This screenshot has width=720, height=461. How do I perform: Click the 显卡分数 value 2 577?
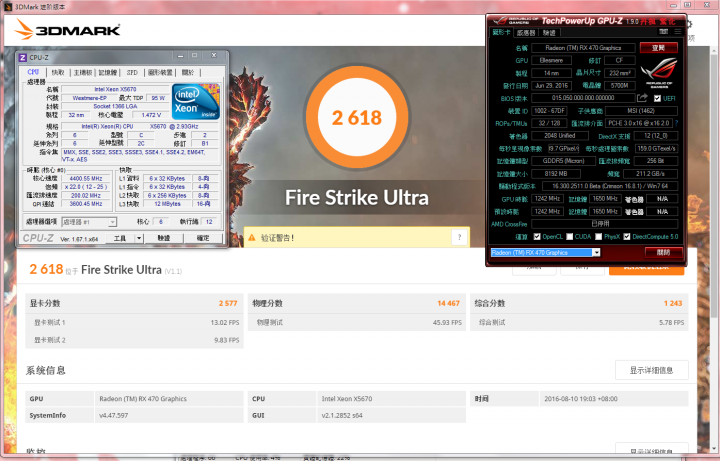click(228, 304)
